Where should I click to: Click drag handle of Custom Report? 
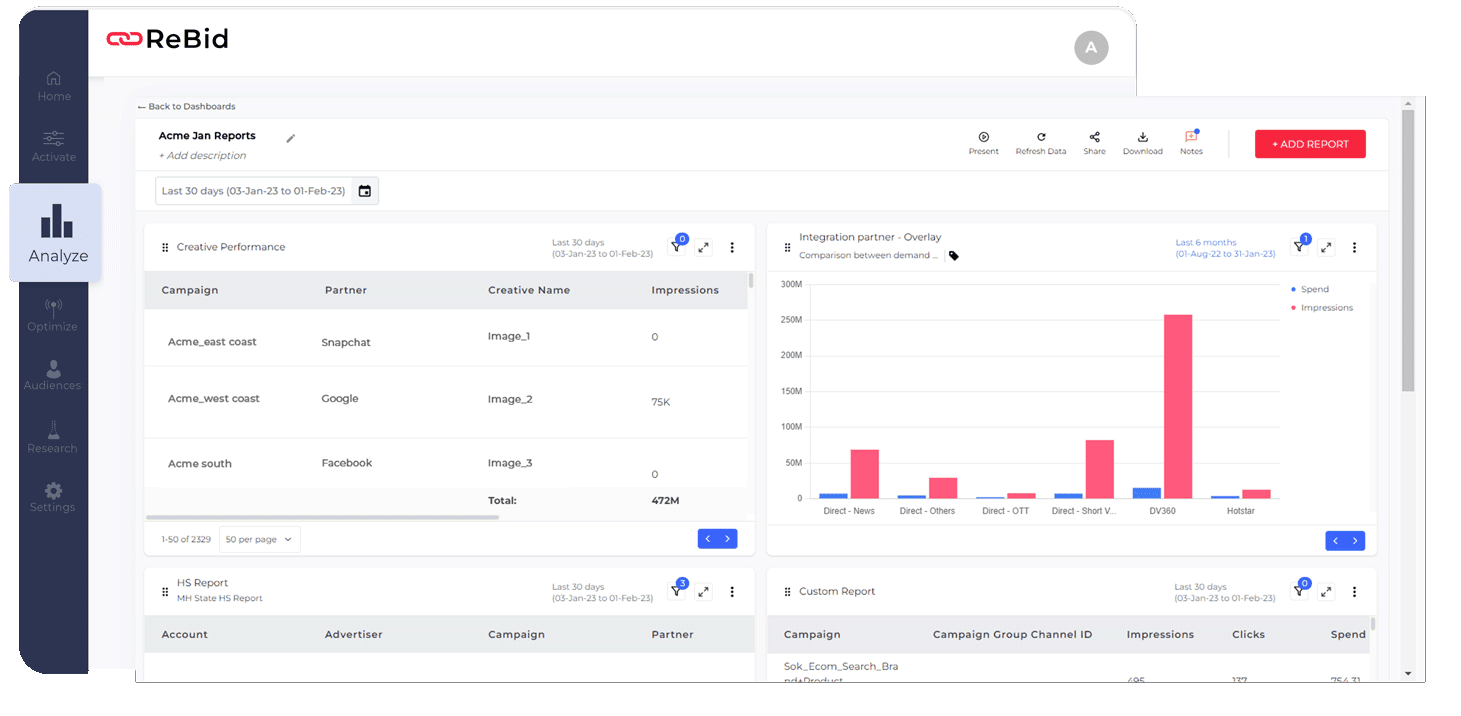(x=787, y=592)
